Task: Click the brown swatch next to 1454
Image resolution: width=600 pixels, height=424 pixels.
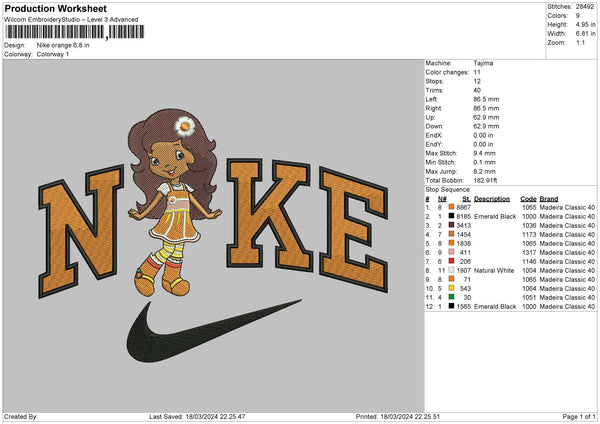Action: pyautogui.click(x=452, y=234)
